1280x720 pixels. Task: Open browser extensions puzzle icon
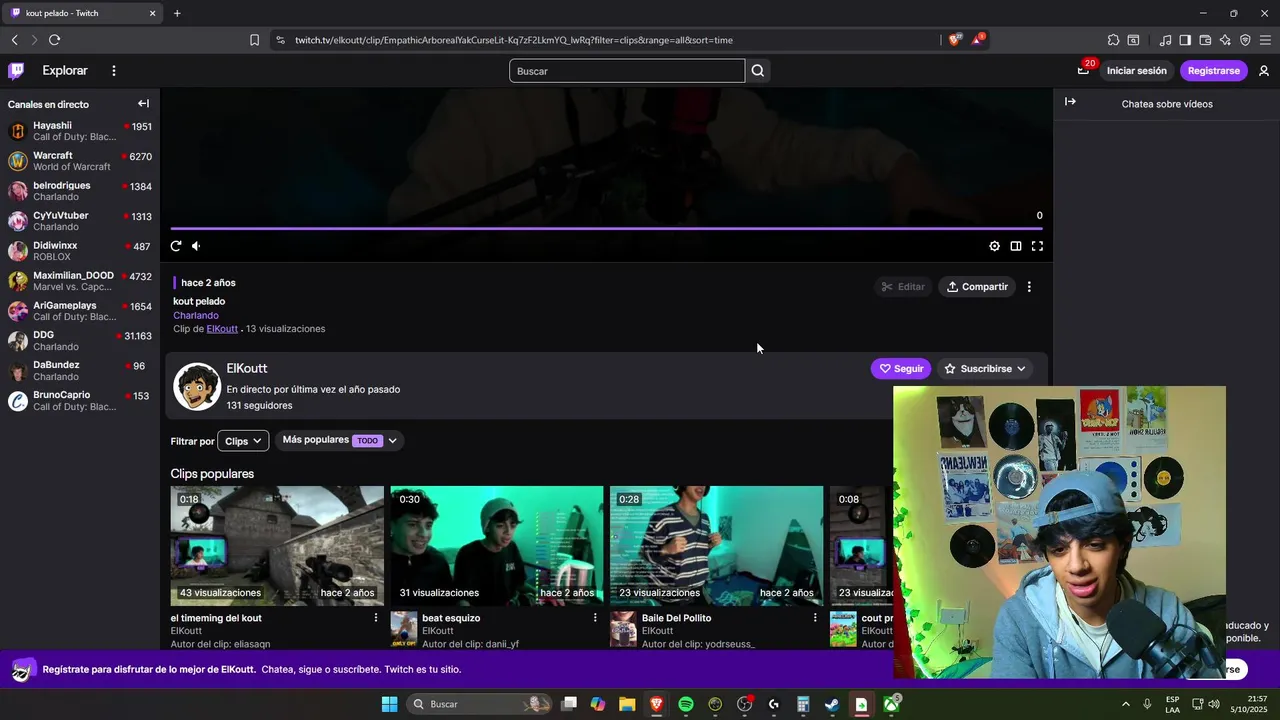[x=1113, y=40]
